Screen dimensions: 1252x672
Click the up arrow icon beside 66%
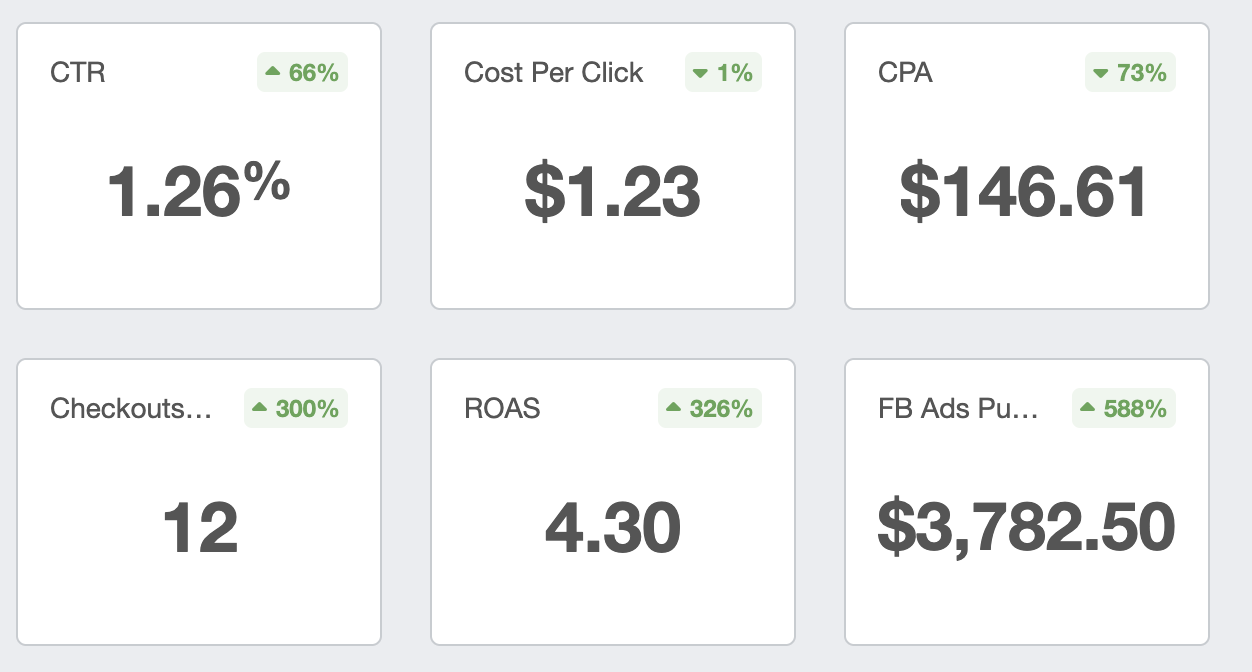tap(273, 73)
